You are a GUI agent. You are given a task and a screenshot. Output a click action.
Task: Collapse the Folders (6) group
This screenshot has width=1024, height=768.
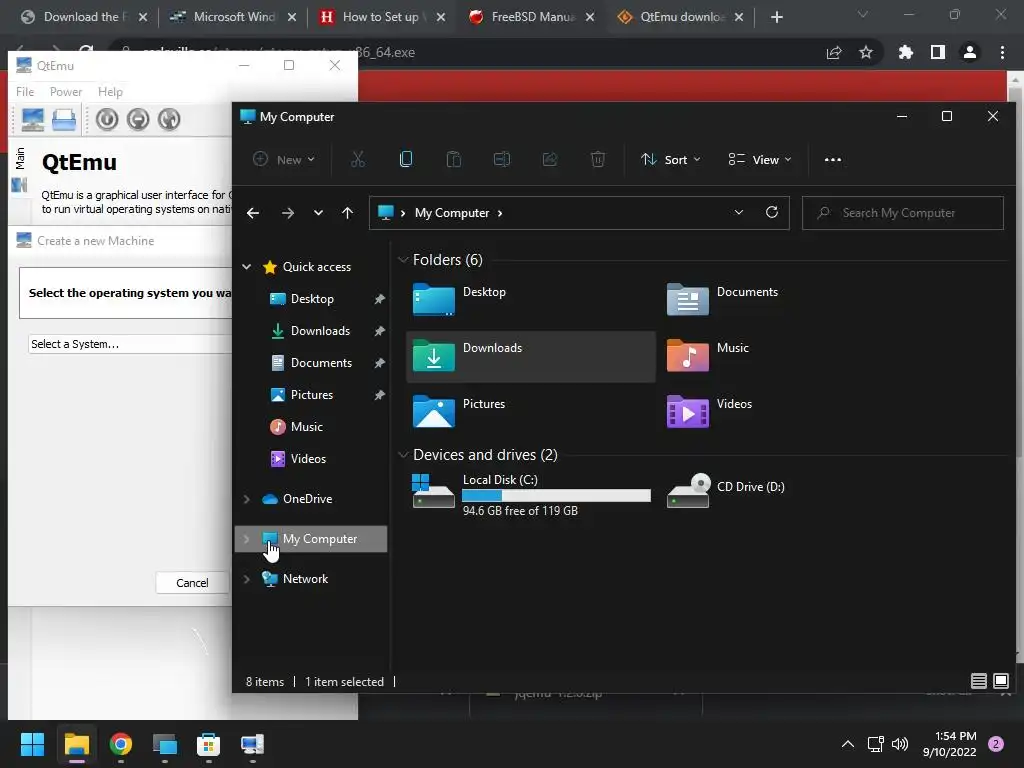tap(403, 260)
